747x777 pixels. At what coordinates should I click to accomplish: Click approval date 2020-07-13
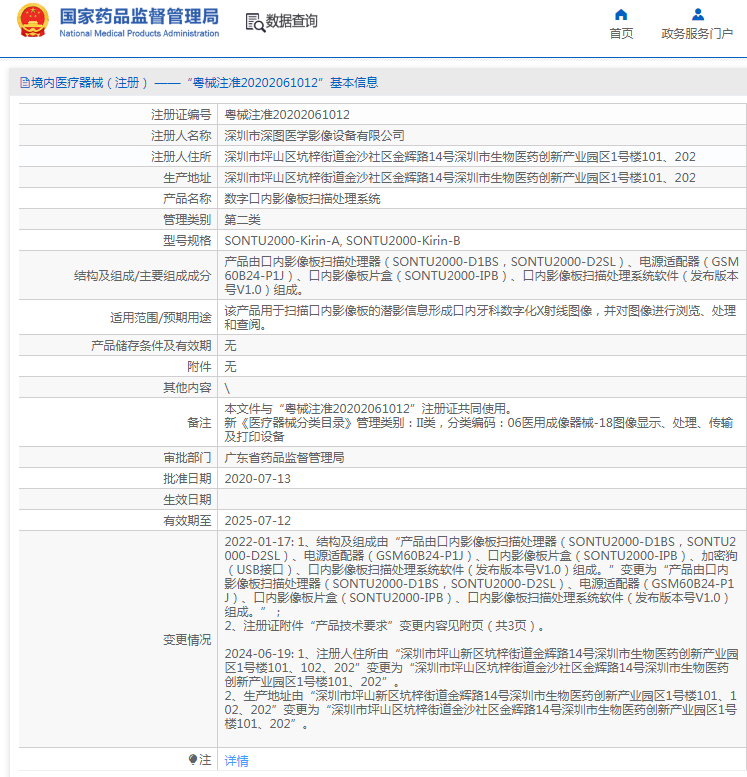258,479
